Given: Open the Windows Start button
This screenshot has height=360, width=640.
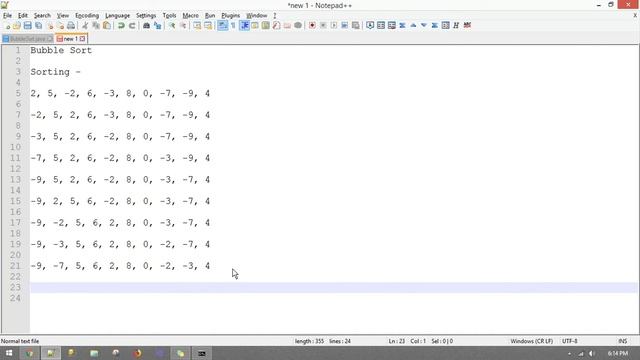Looking at the screenshot, I should (x=9, y=353).
